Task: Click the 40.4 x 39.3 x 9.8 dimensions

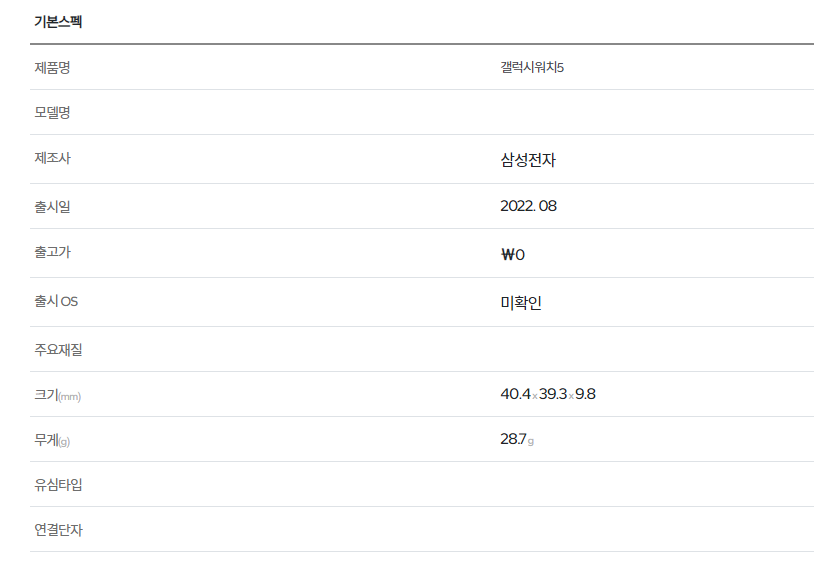Action: [548, 394]
